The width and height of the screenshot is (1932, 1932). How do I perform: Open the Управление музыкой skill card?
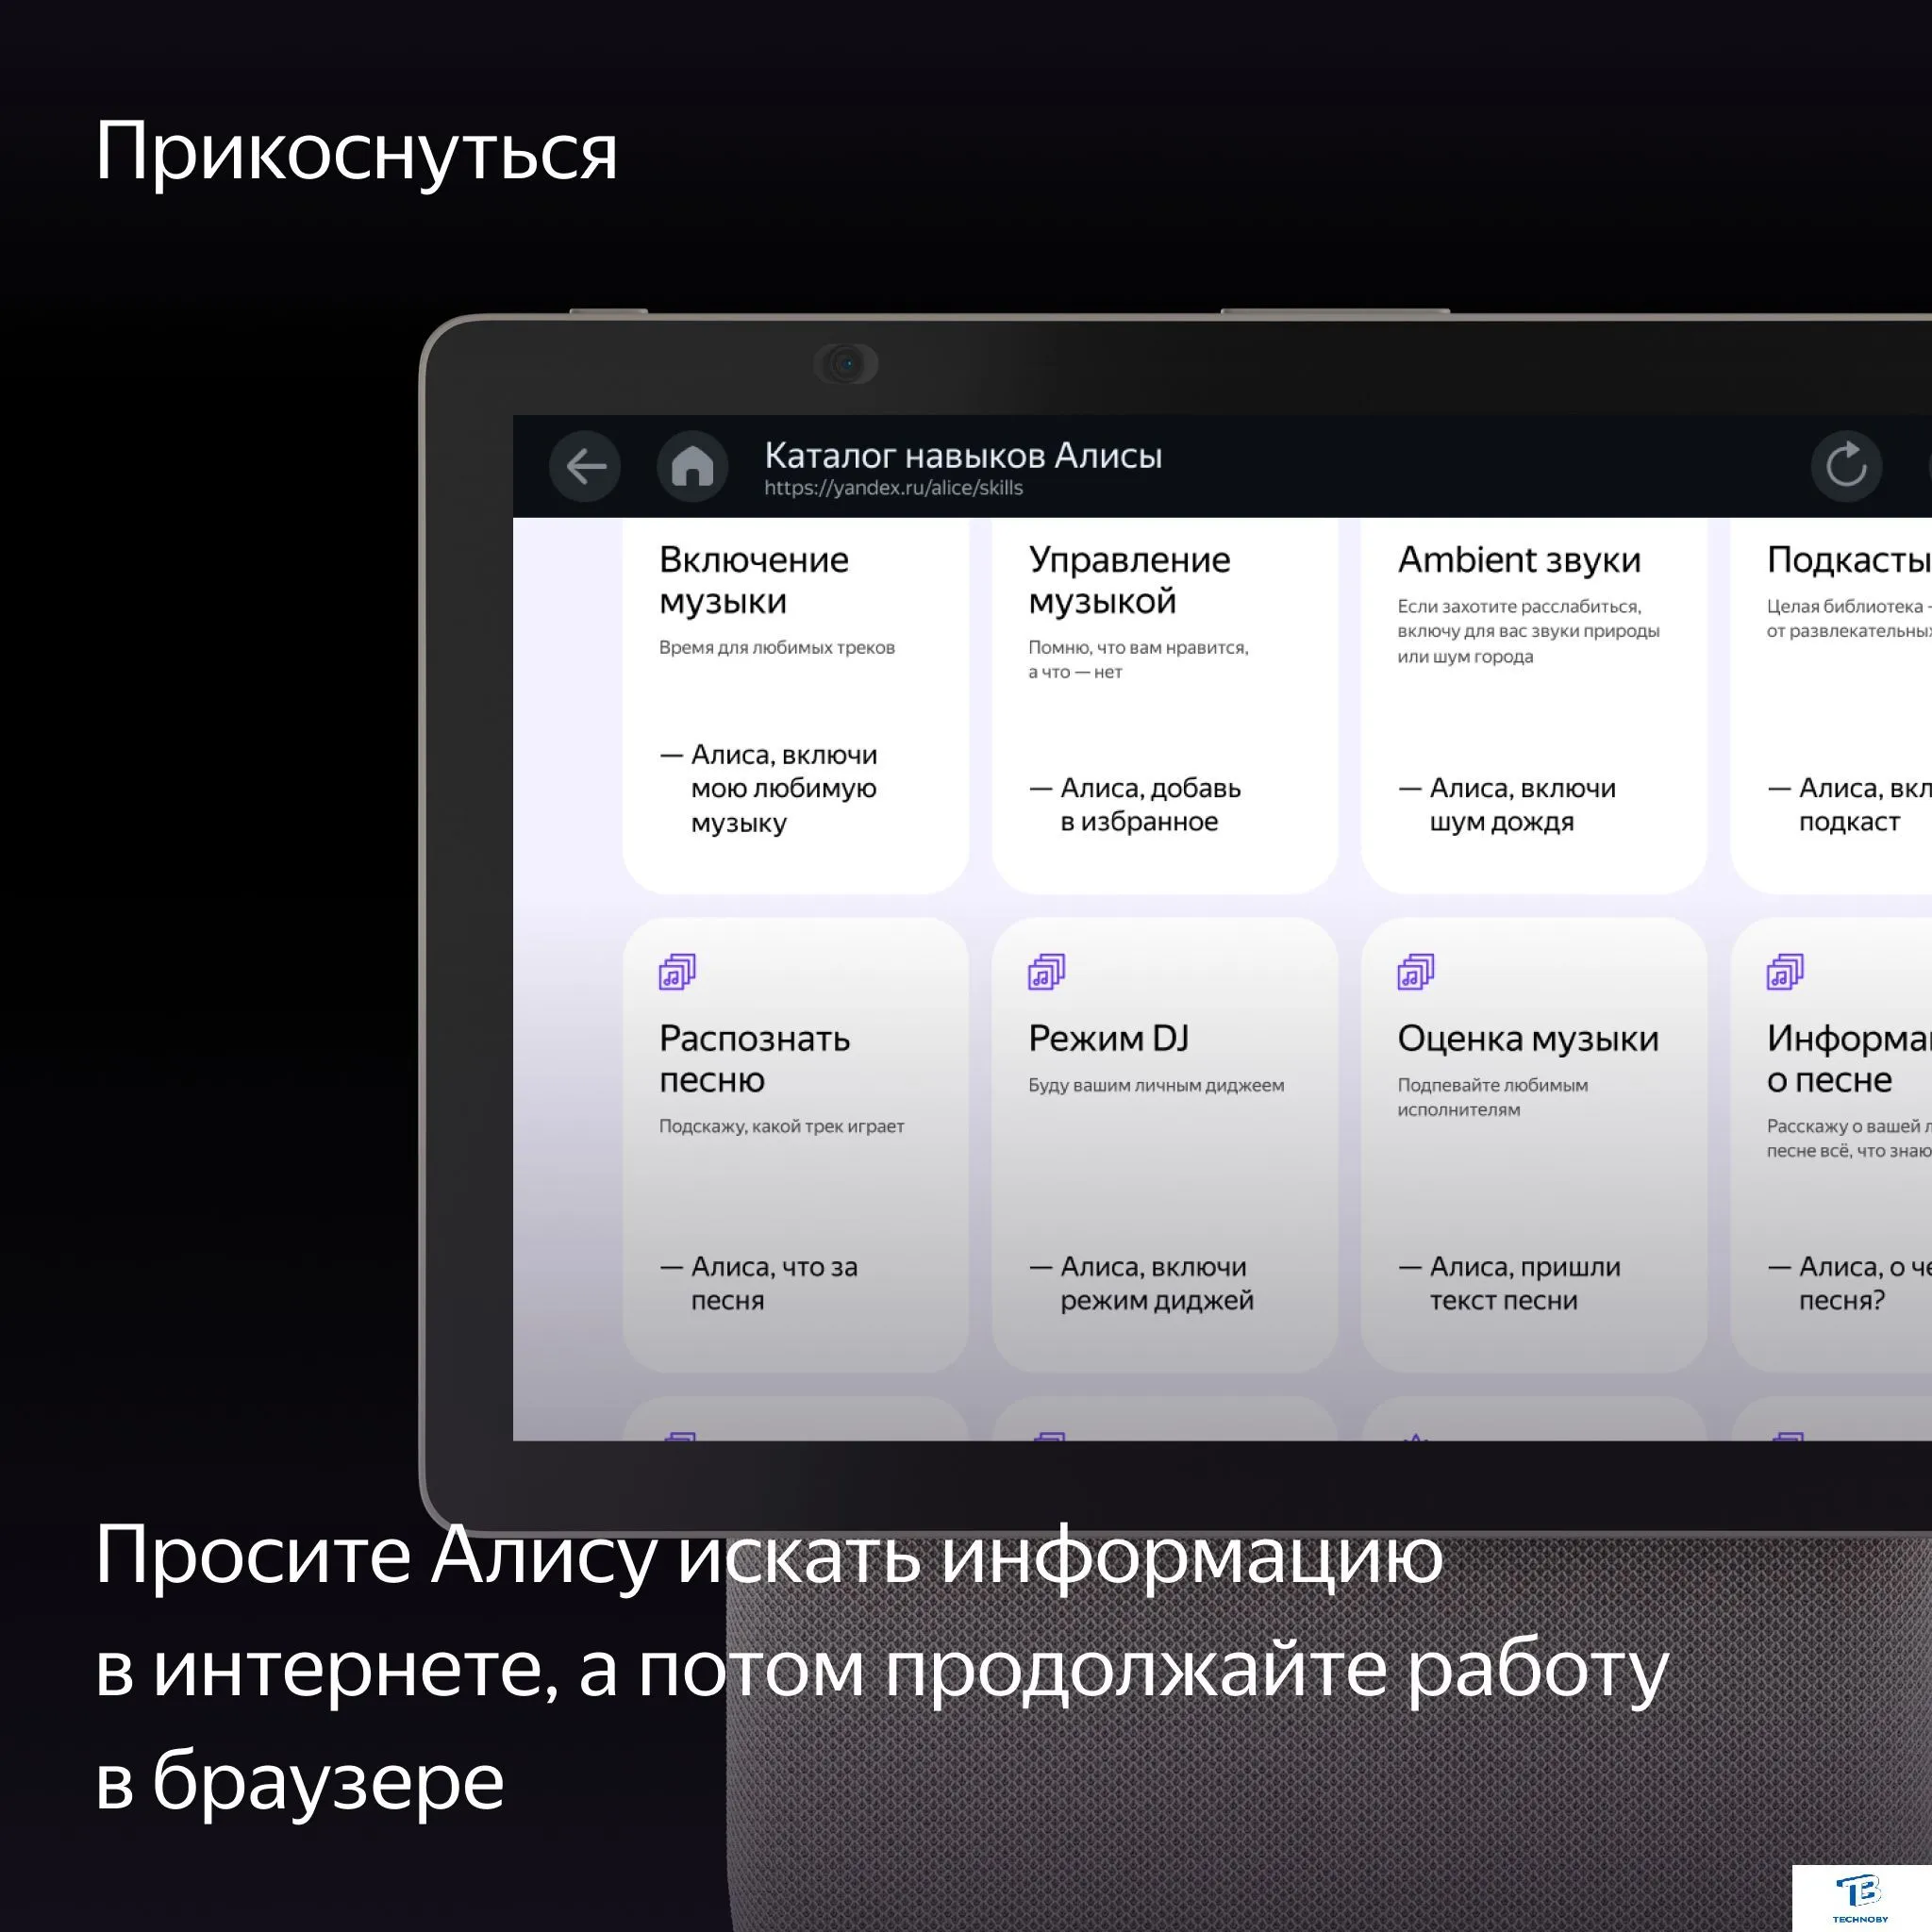coord(1165,705)
